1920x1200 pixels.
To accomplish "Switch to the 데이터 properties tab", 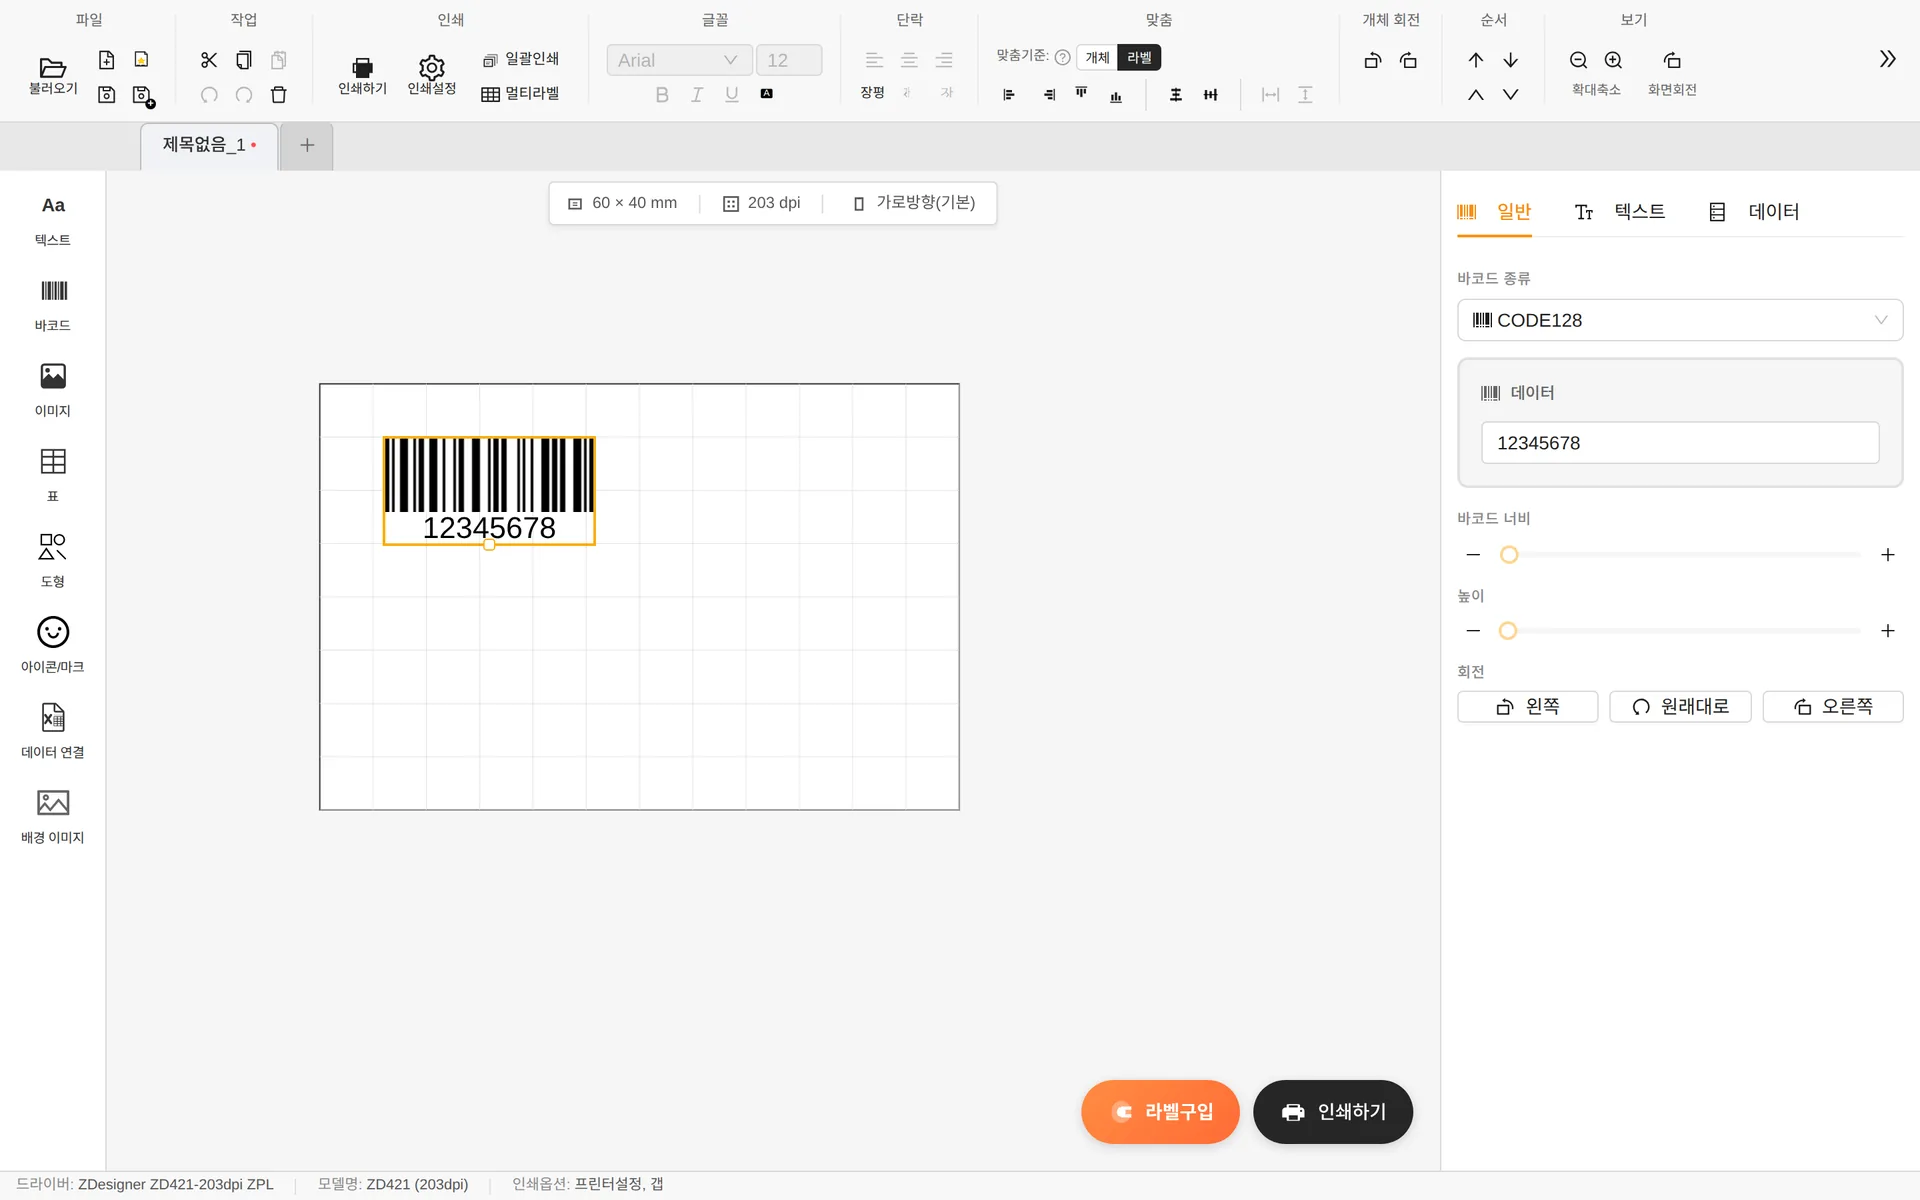I will pyautogui.click(x=1754, y=212).
